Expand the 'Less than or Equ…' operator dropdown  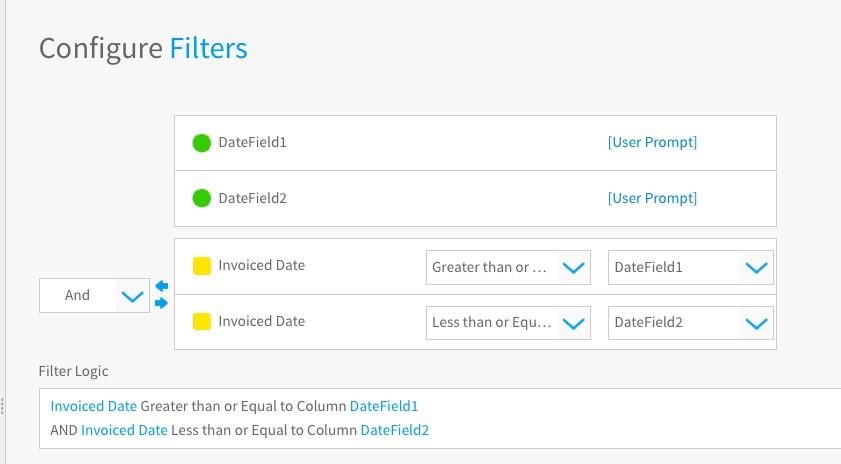pyautogui.click(x=508, y=323)
